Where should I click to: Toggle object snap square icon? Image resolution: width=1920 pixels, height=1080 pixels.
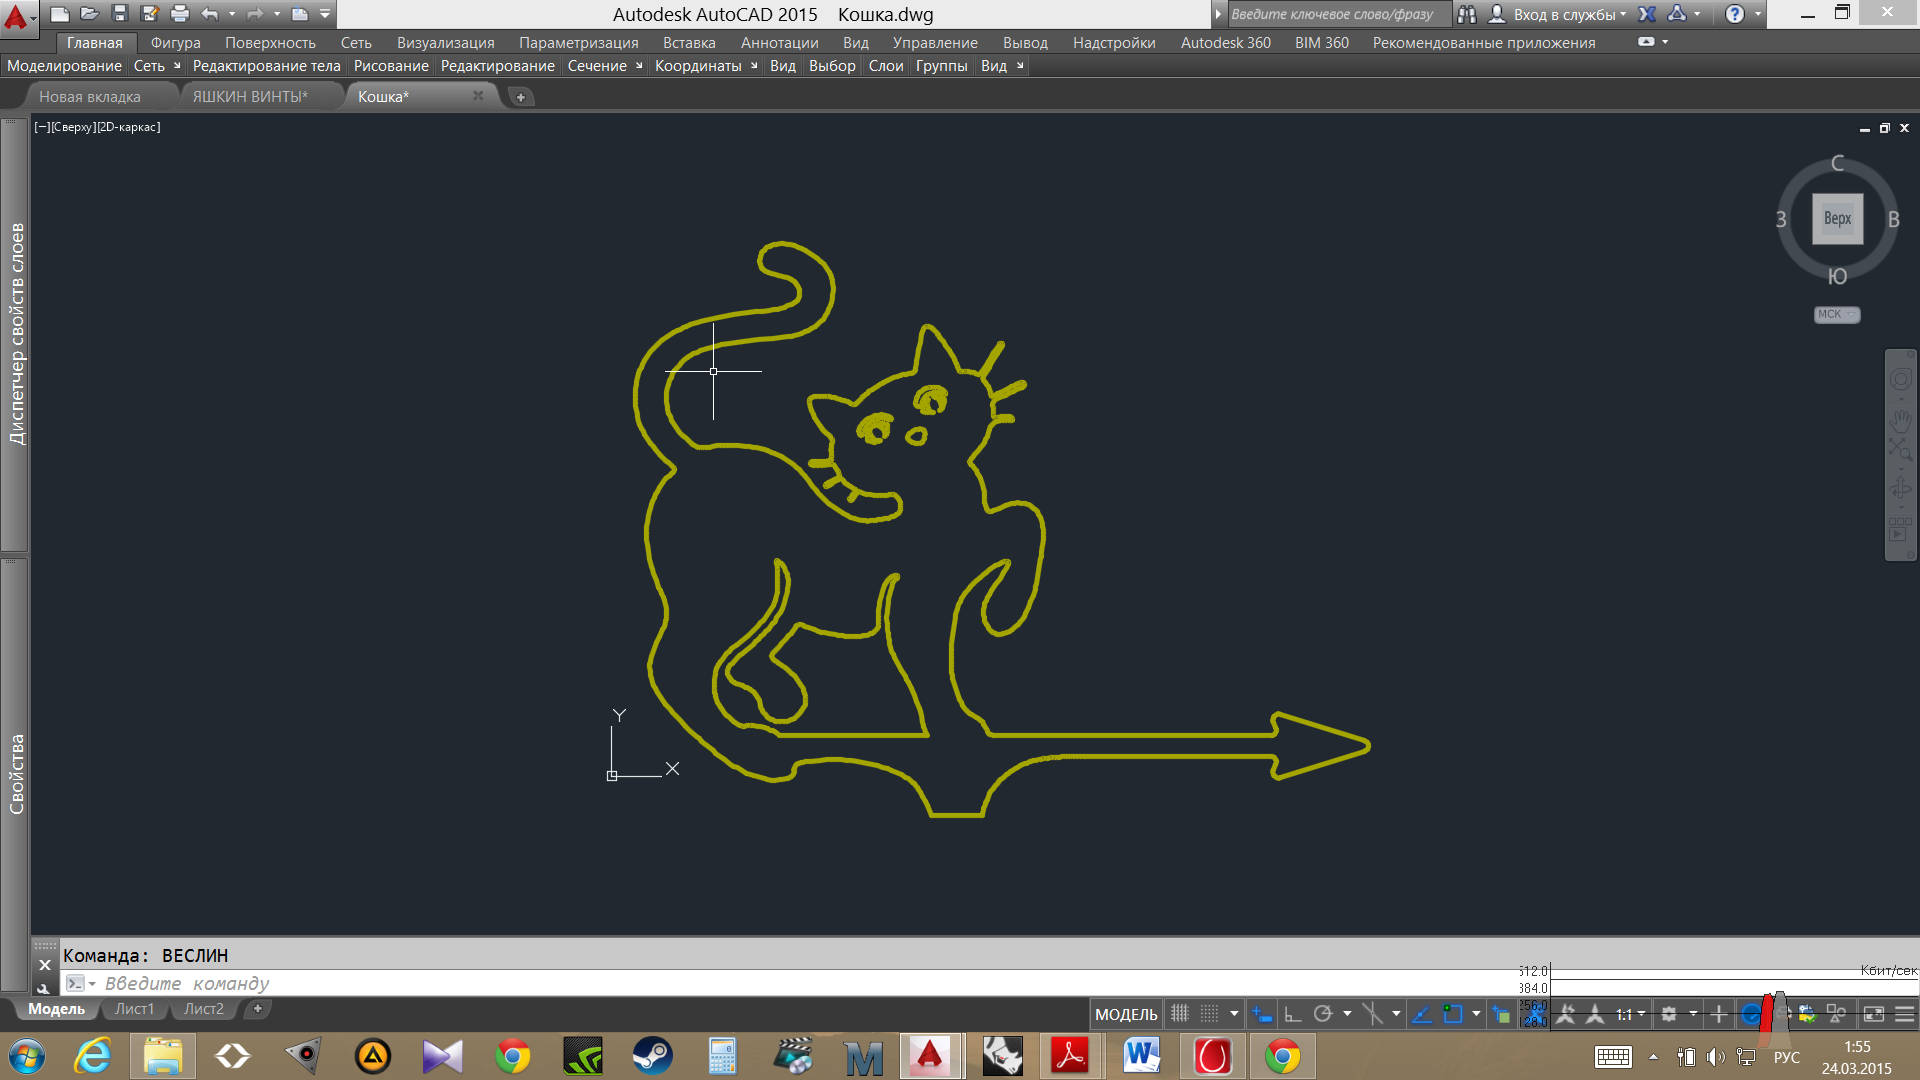tap(1453, 1014)
